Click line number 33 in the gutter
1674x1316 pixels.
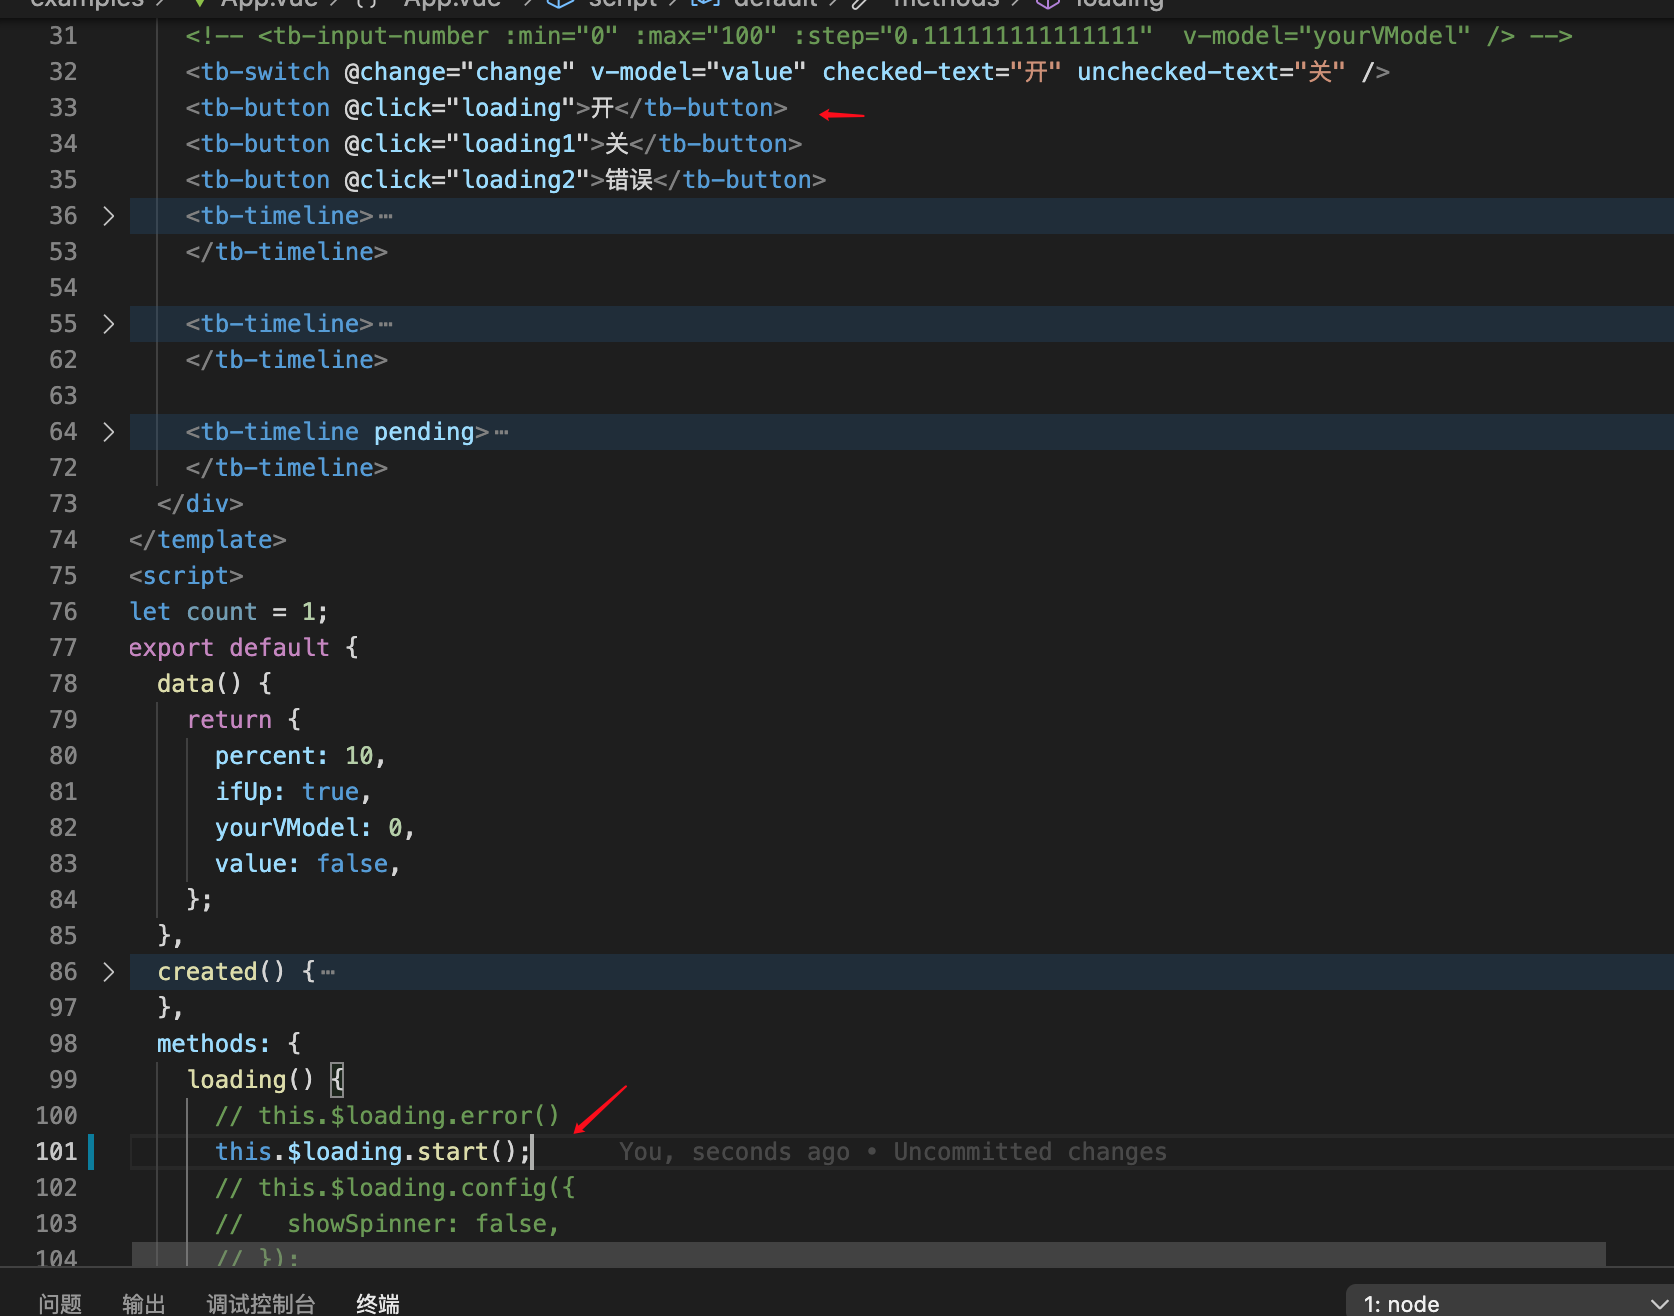63,108
